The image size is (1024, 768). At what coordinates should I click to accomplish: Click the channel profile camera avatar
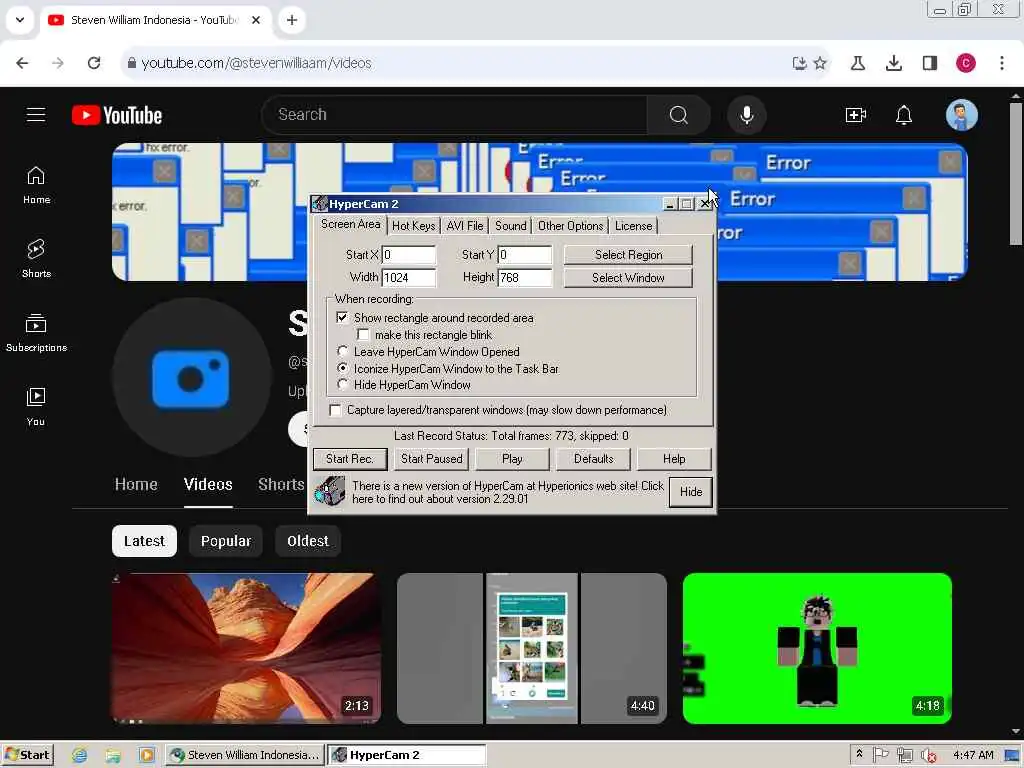click(191, 377)
